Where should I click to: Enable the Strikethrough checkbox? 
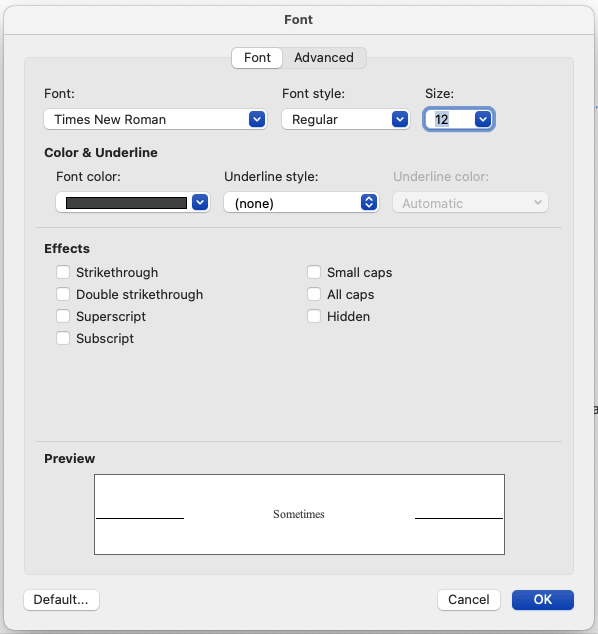(63, 272)
